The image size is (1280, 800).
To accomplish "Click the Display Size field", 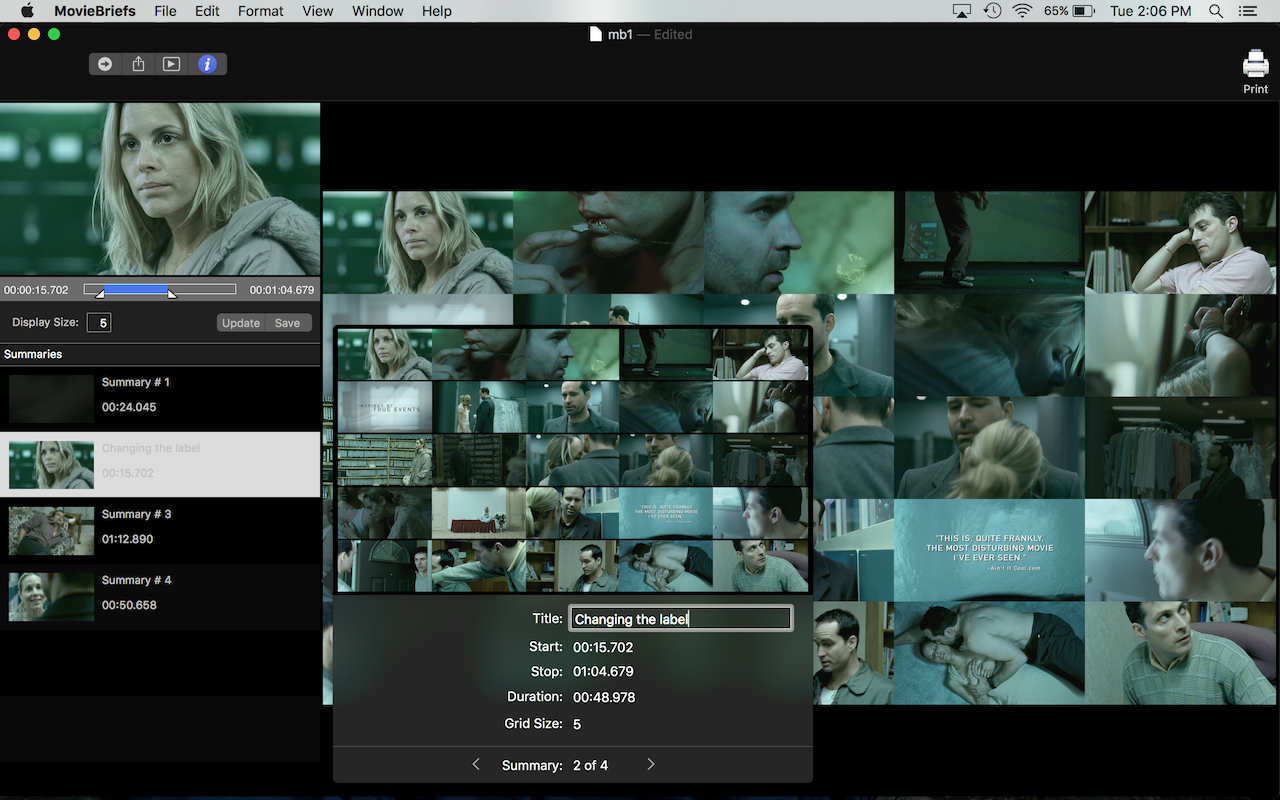I will [x=99, y=323].
